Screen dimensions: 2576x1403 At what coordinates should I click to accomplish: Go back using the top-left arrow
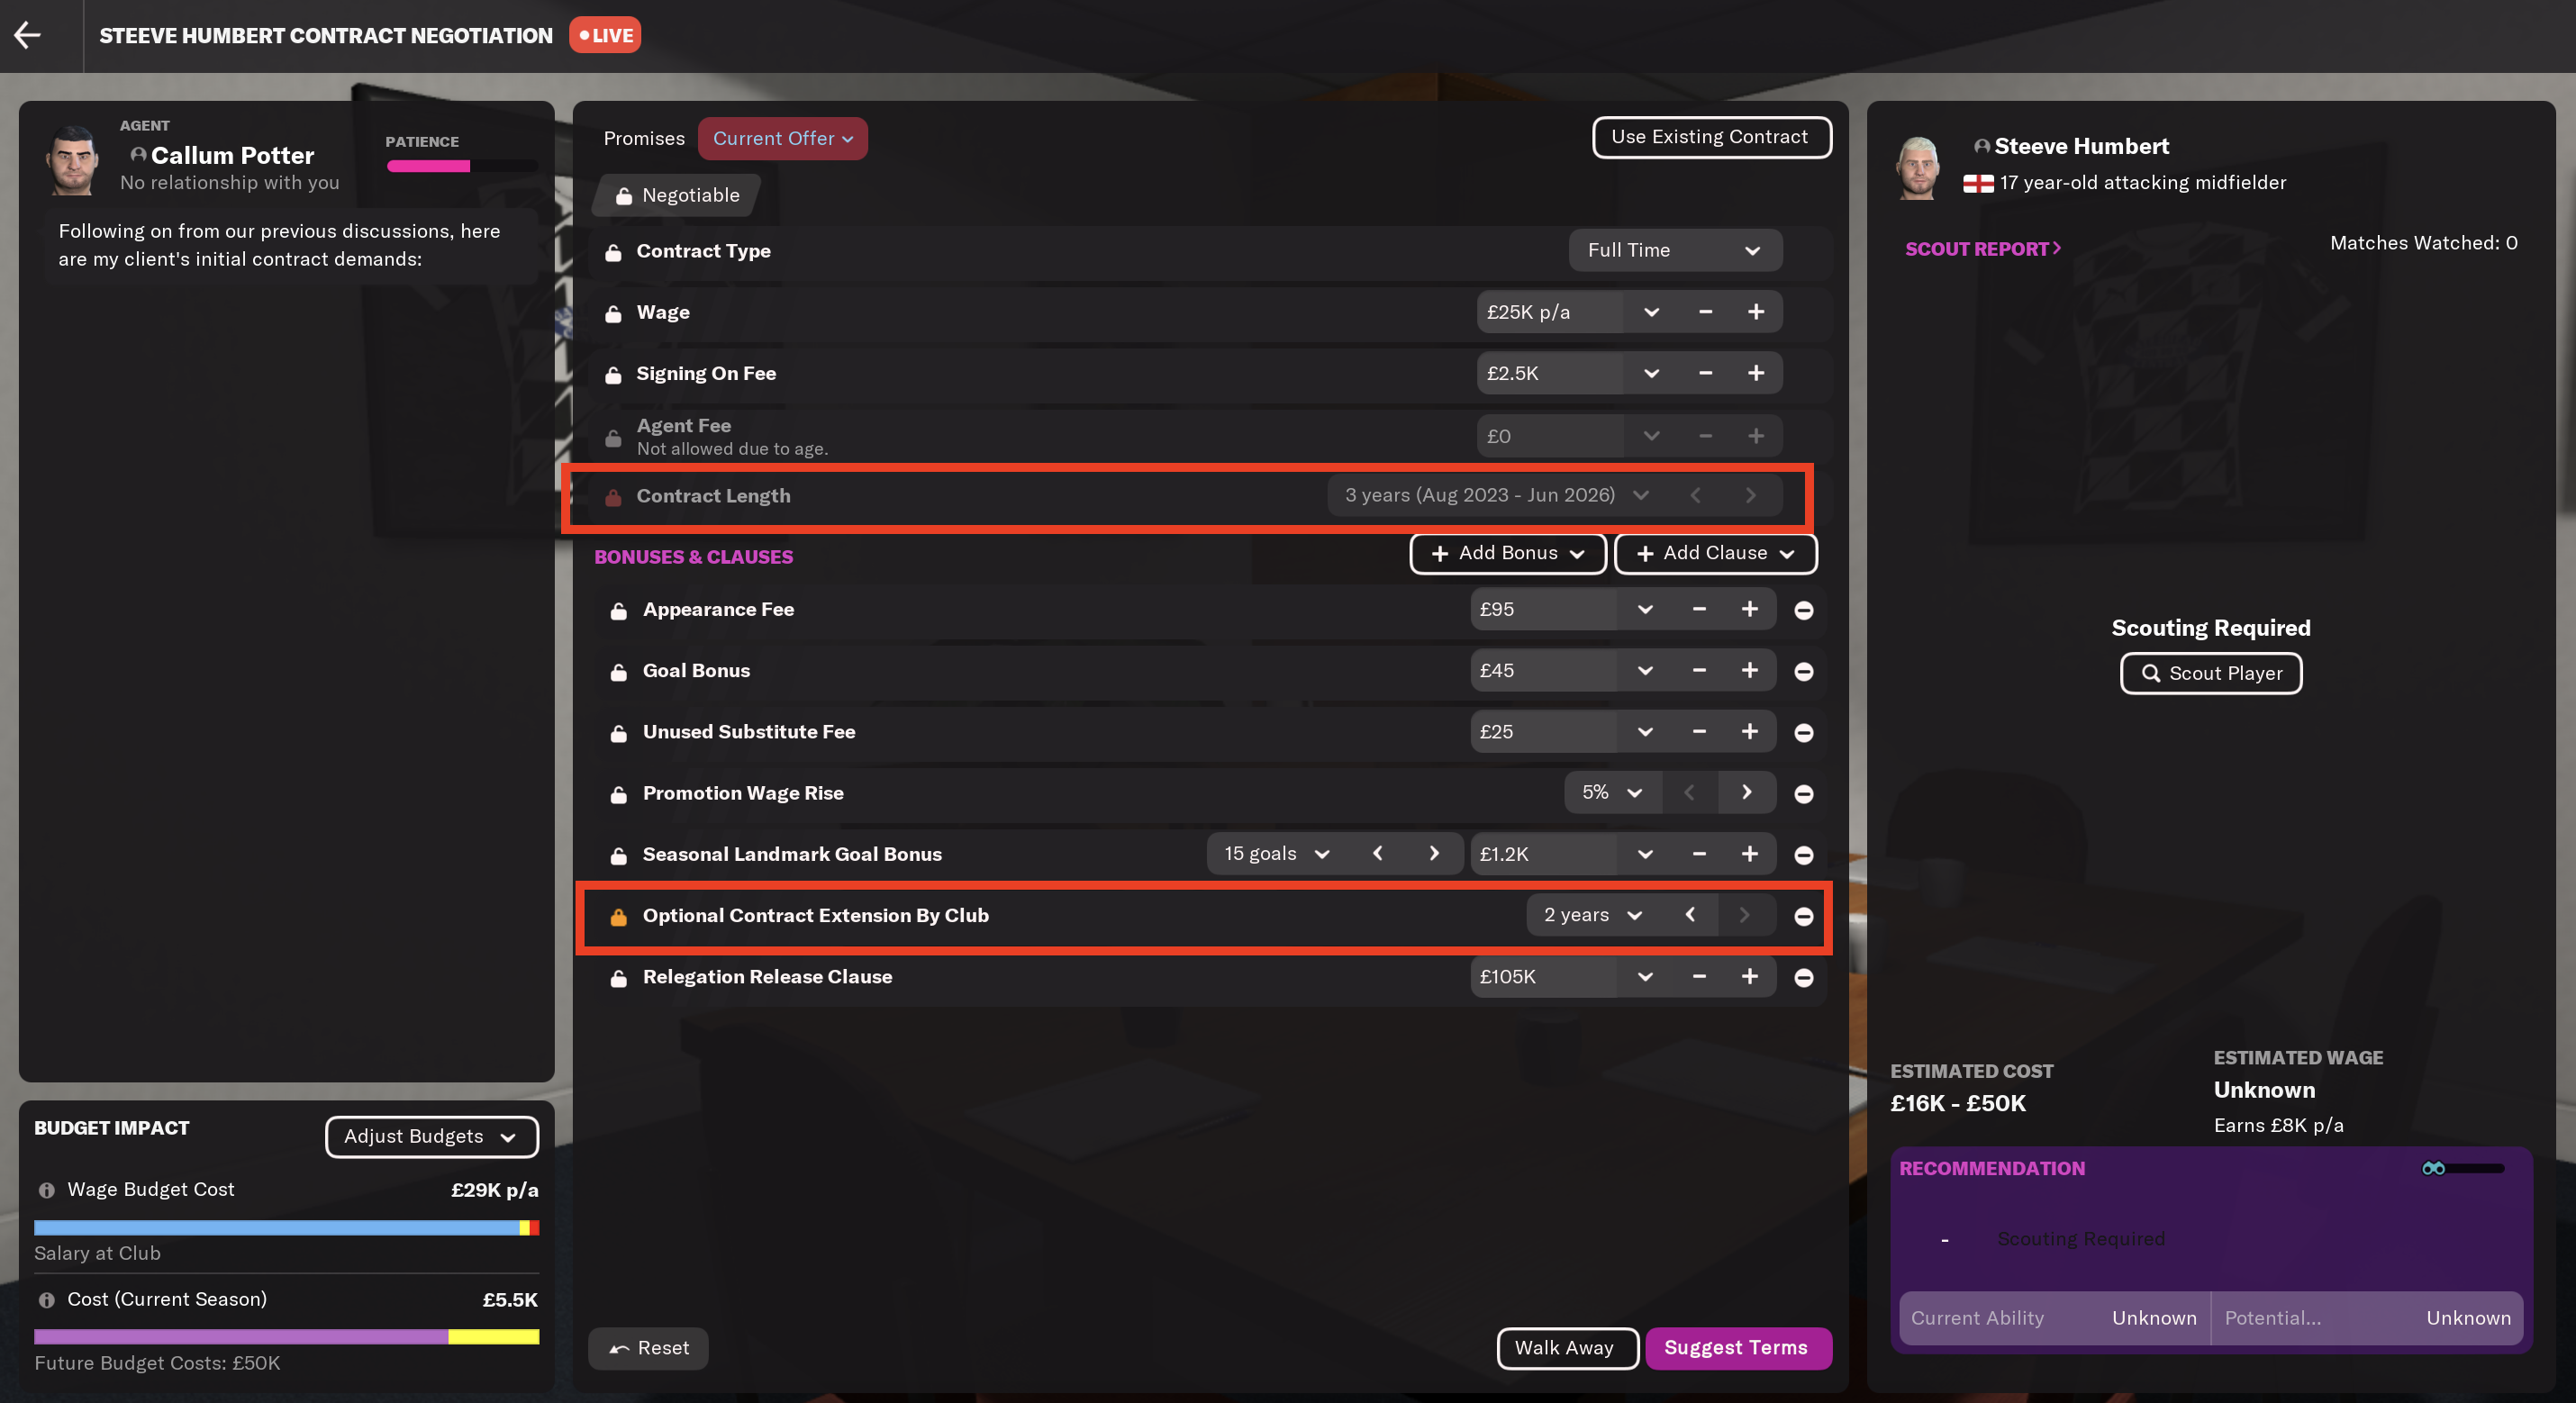27,35
